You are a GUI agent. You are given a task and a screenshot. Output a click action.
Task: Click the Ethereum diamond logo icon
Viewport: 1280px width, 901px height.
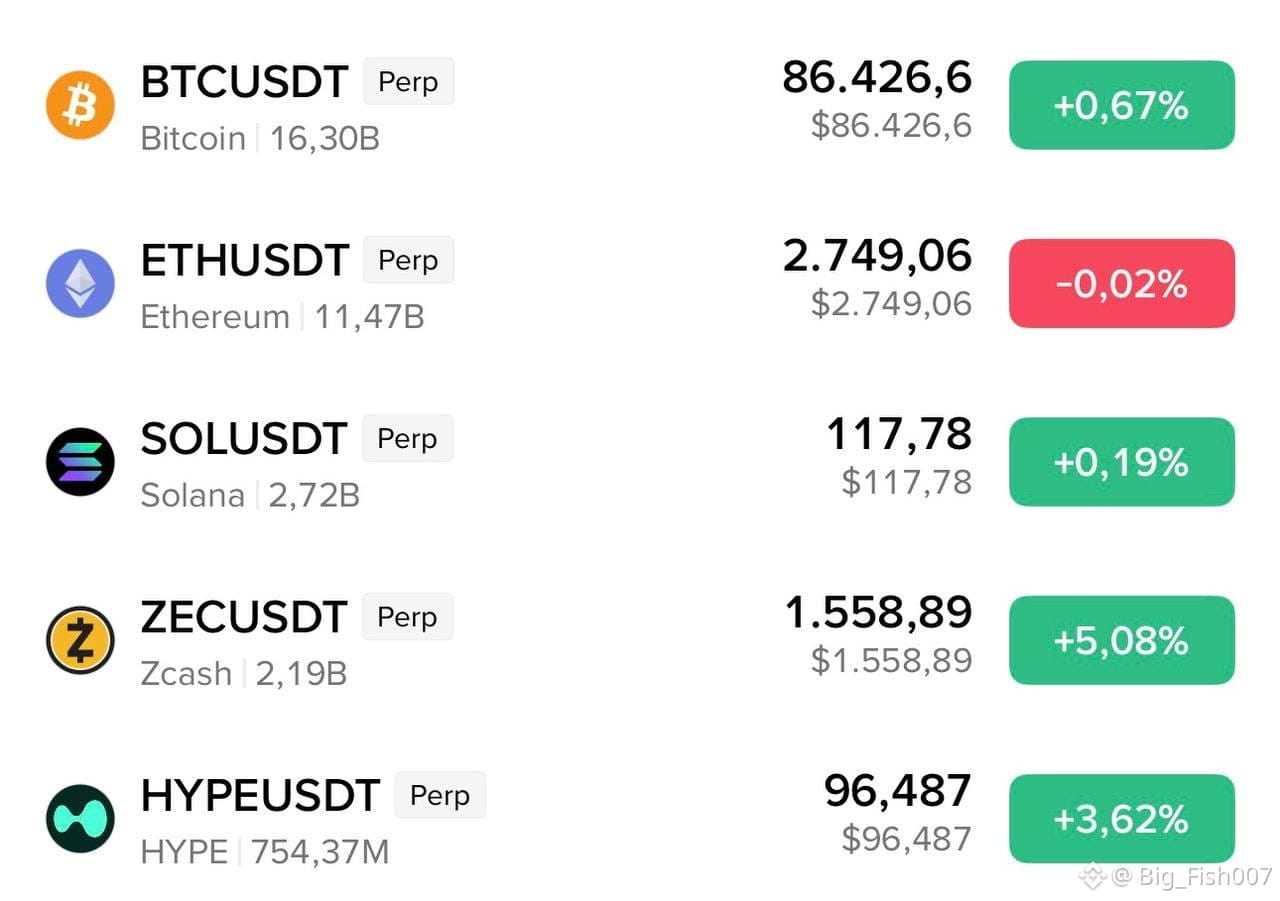(x=80, y=283)
